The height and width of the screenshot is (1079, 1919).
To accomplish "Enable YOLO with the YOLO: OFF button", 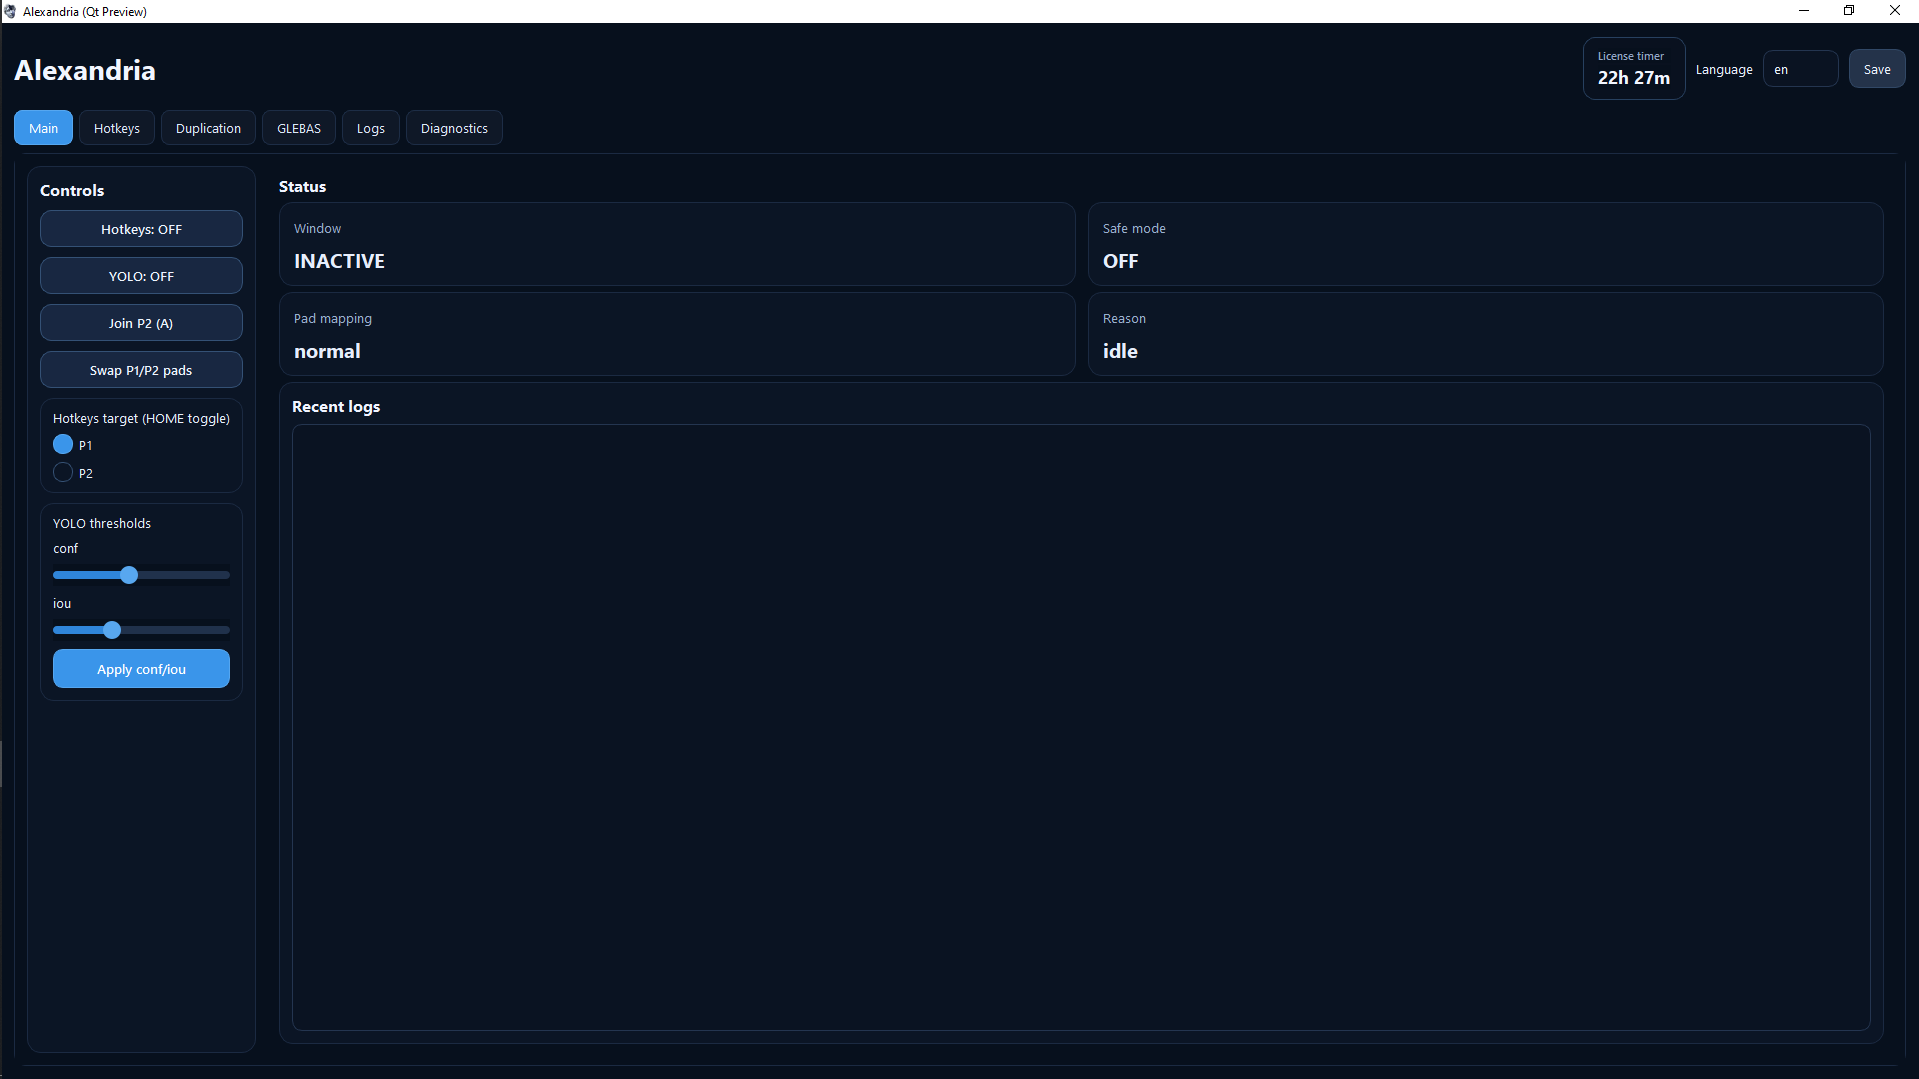I will pos(141,276).
